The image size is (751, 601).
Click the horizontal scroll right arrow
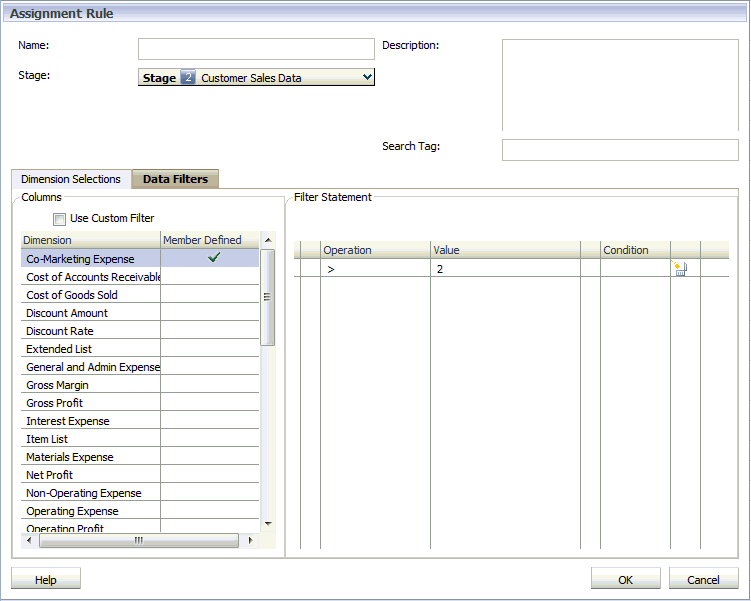(250, 540)
